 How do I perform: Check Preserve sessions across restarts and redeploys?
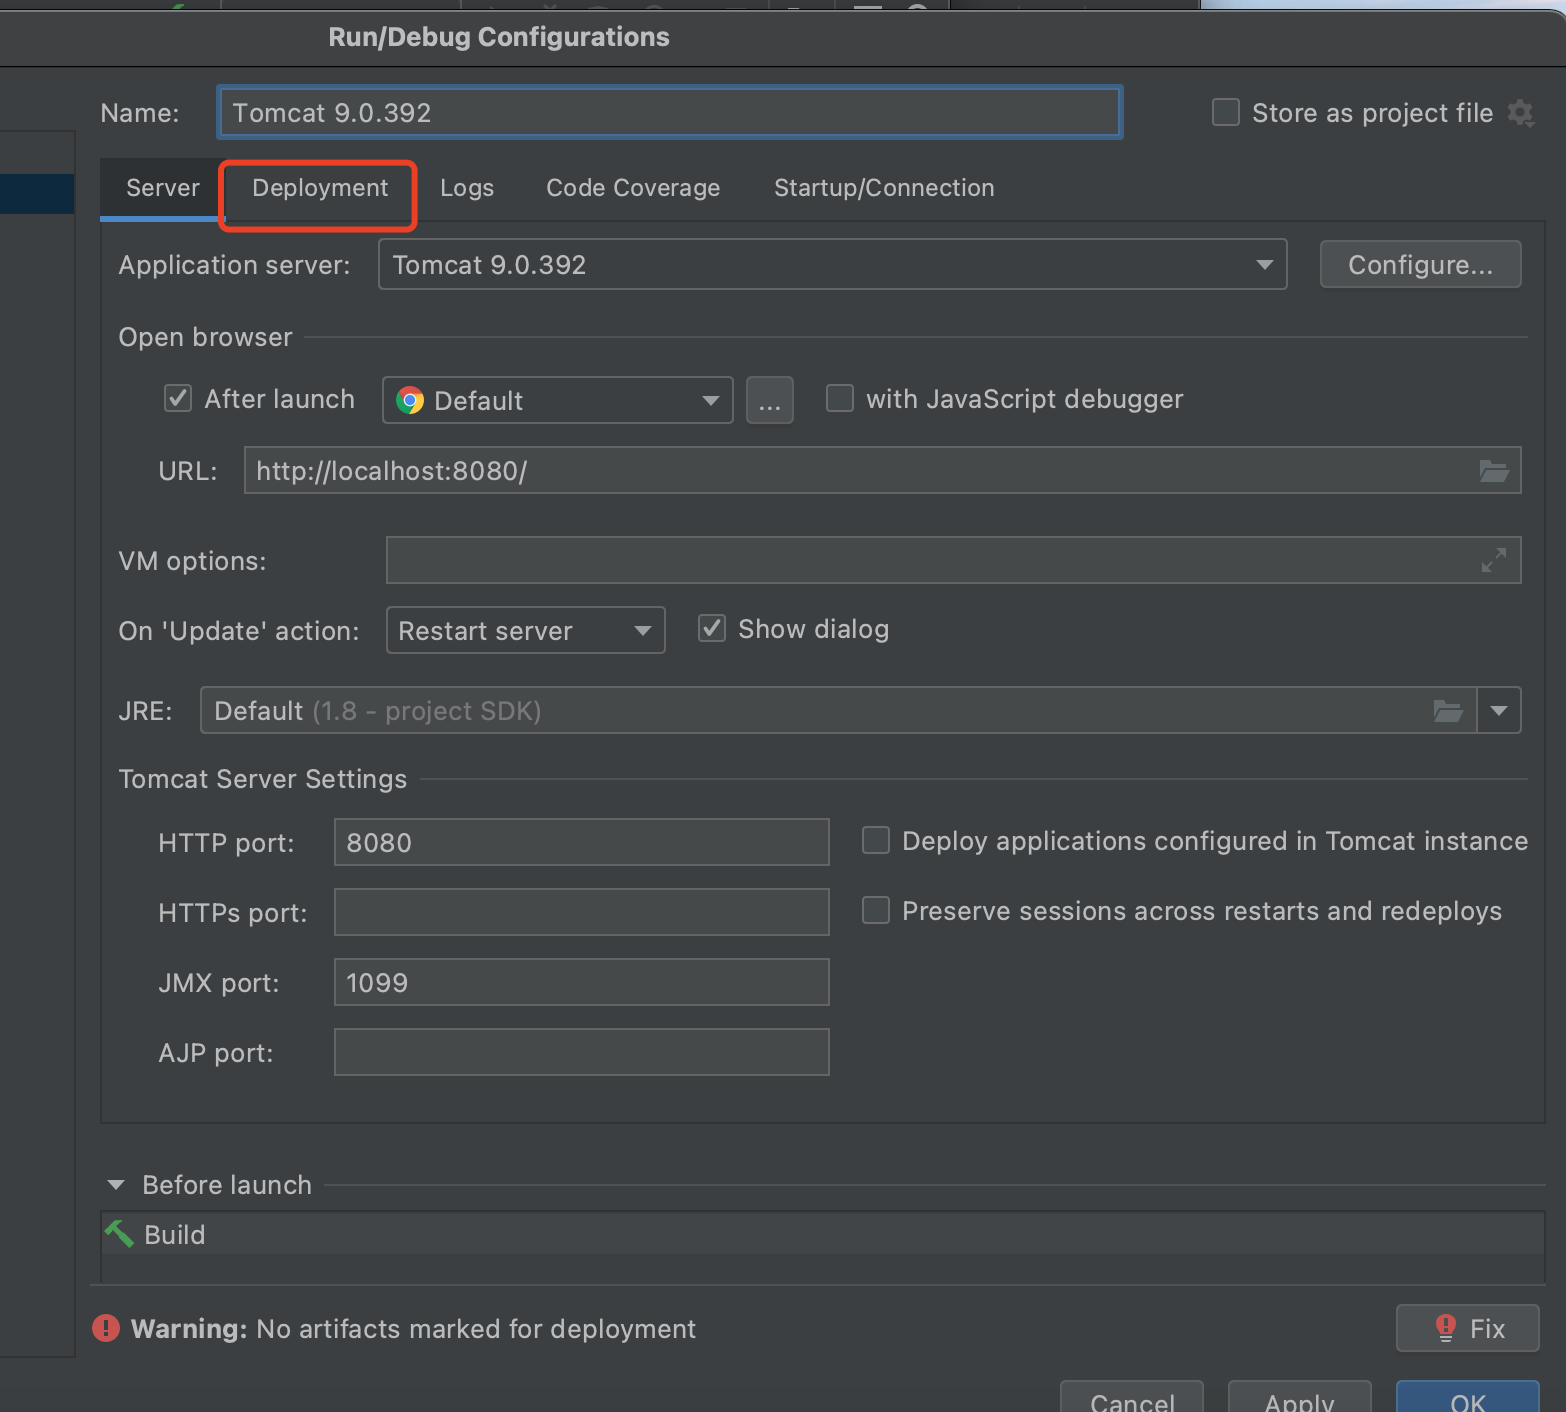click(x=876, y=910)
